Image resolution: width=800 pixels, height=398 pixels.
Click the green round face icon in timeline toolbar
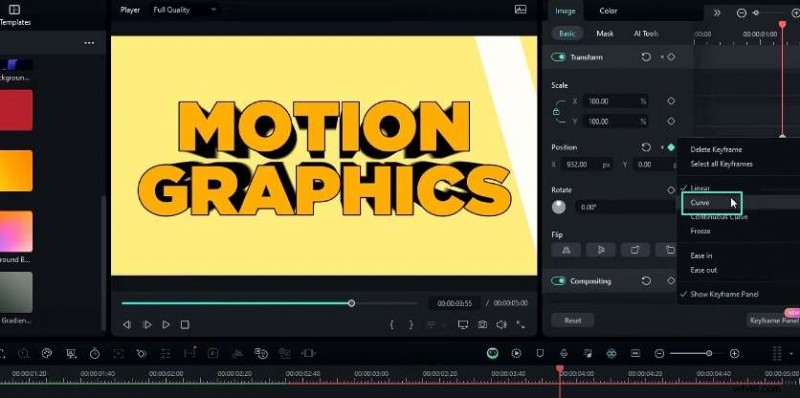[x=492, y=353]
